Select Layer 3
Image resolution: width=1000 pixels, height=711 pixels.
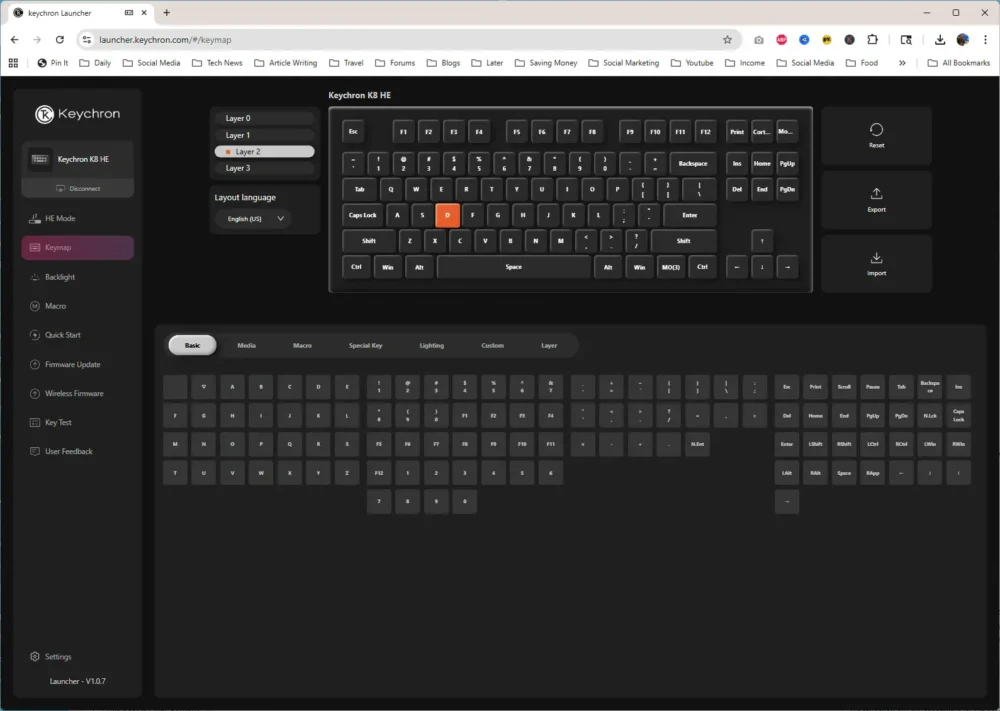tap(264, 168)
